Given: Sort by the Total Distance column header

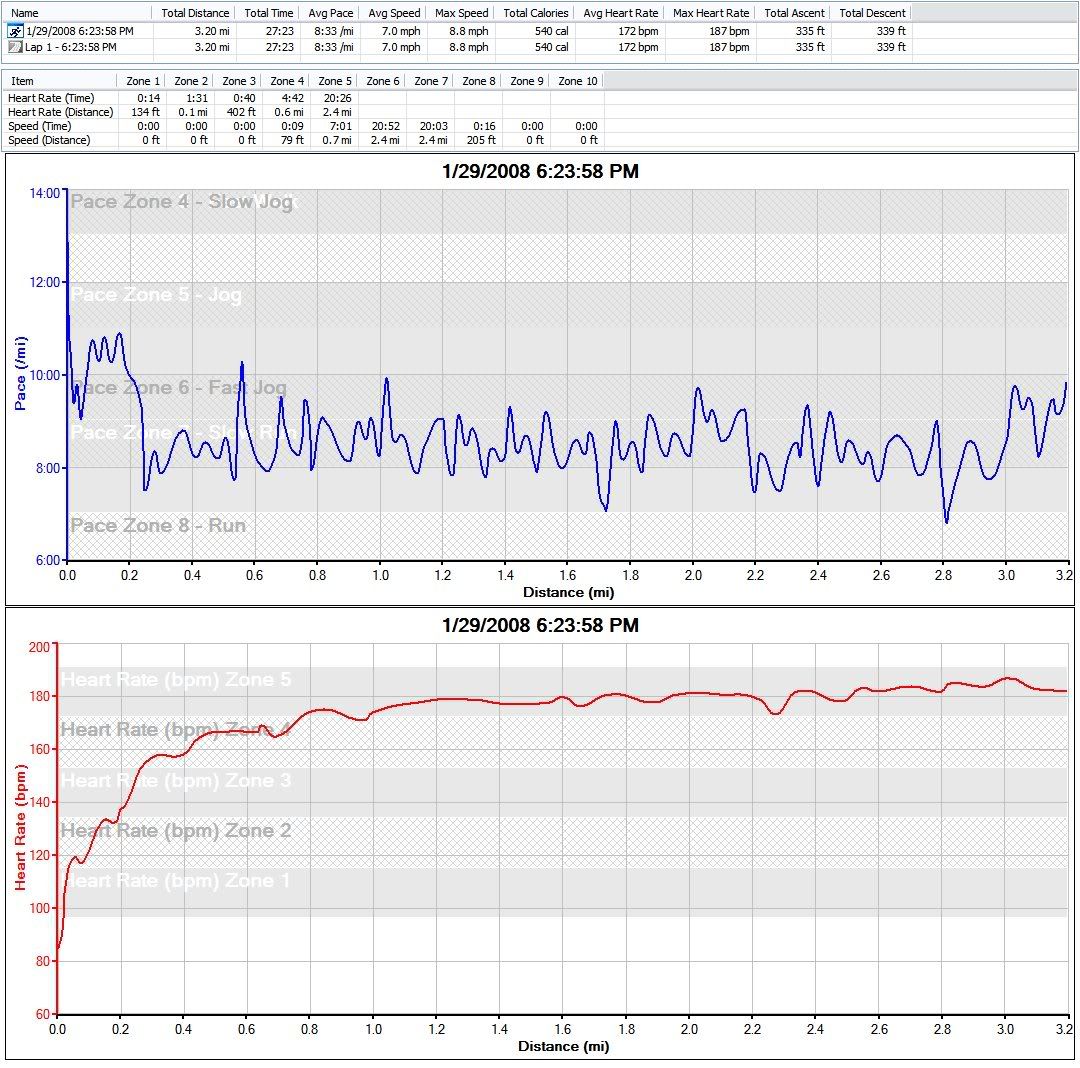Looking at the screenshot, I should [195, 13].
